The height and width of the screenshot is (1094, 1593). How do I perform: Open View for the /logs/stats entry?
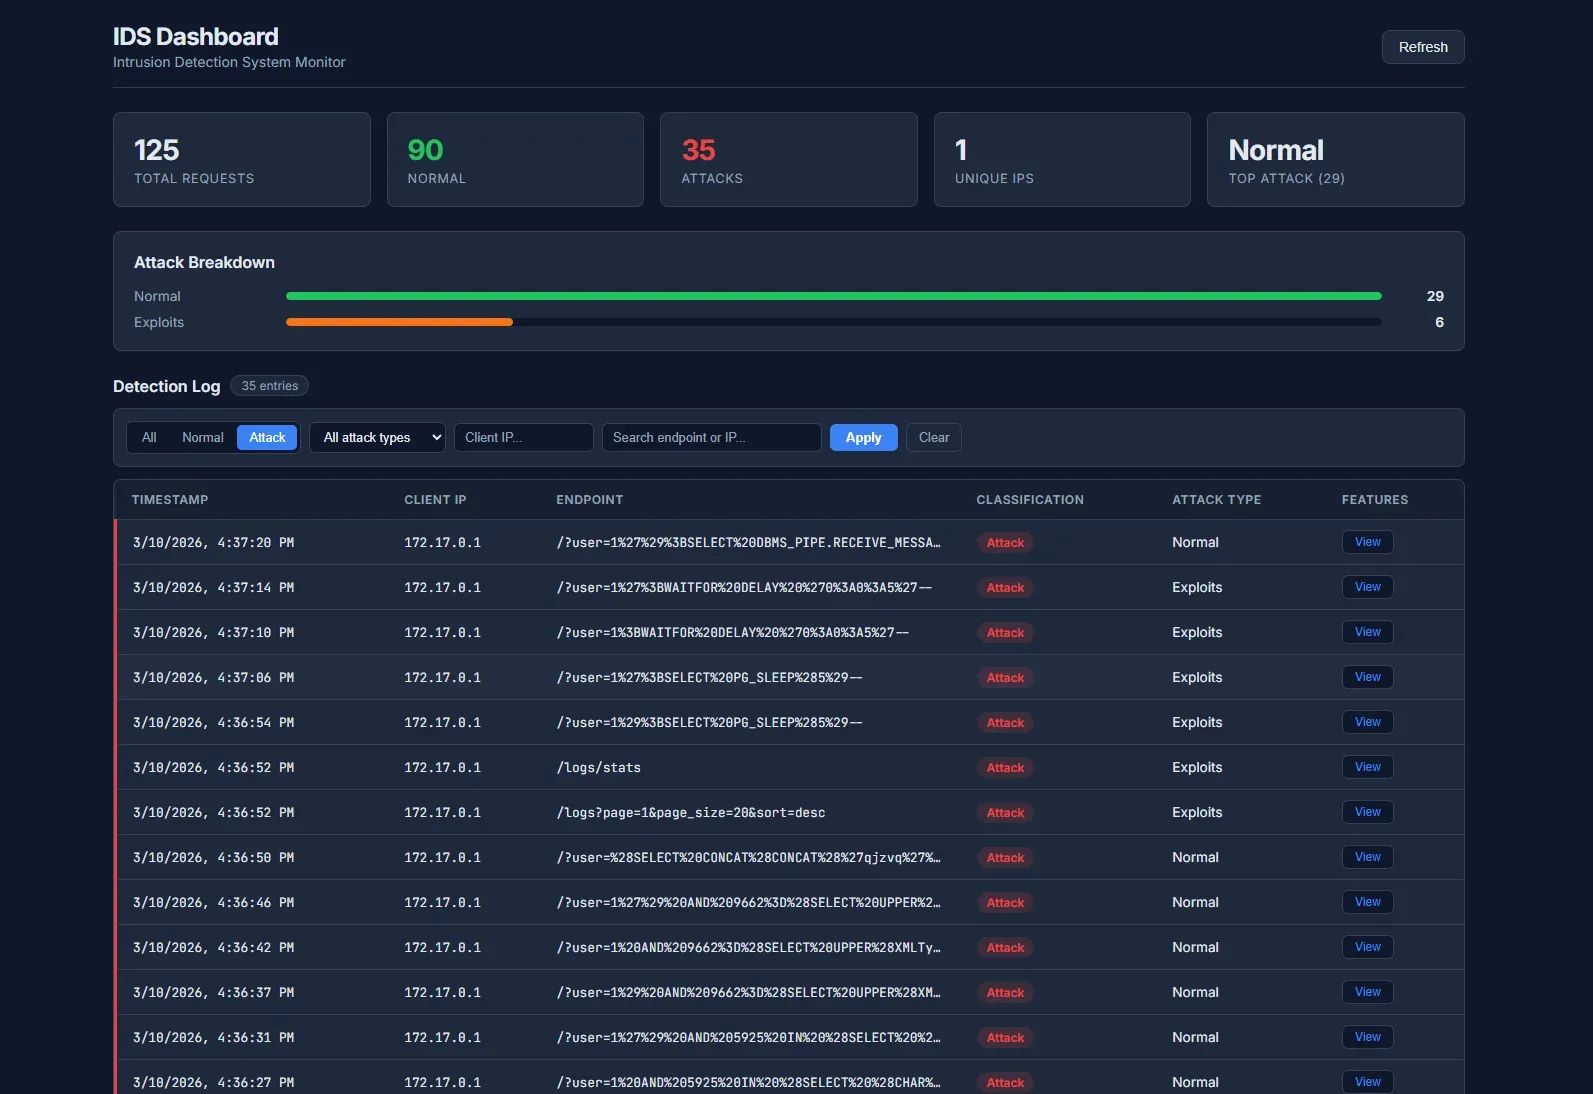click(1367, 767)
